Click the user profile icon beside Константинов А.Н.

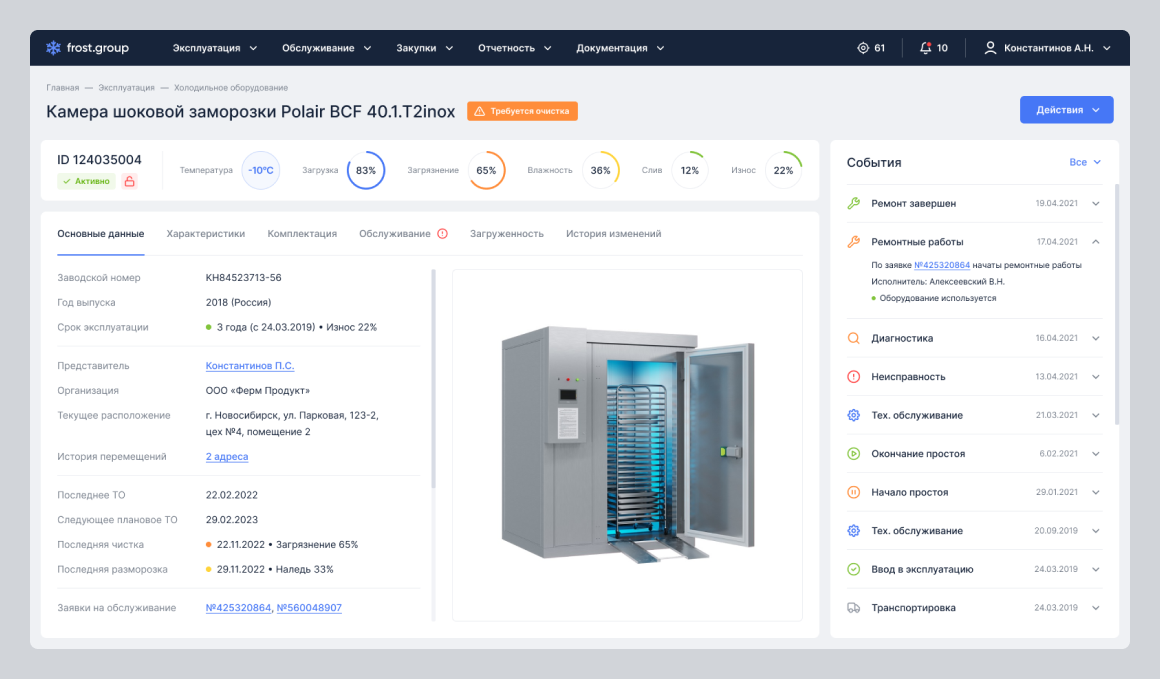(990, 48)
